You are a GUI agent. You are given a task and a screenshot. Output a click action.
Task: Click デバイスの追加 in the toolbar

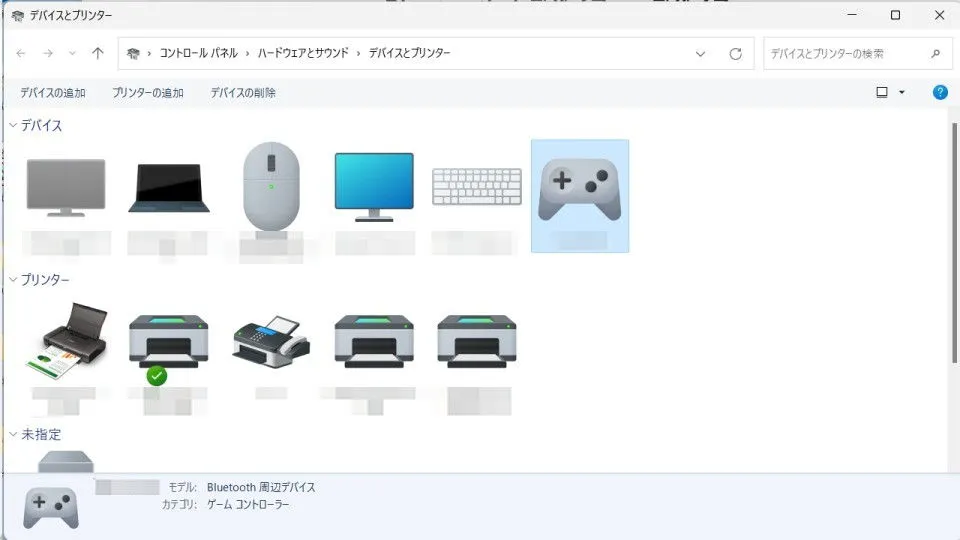[53, 92]
